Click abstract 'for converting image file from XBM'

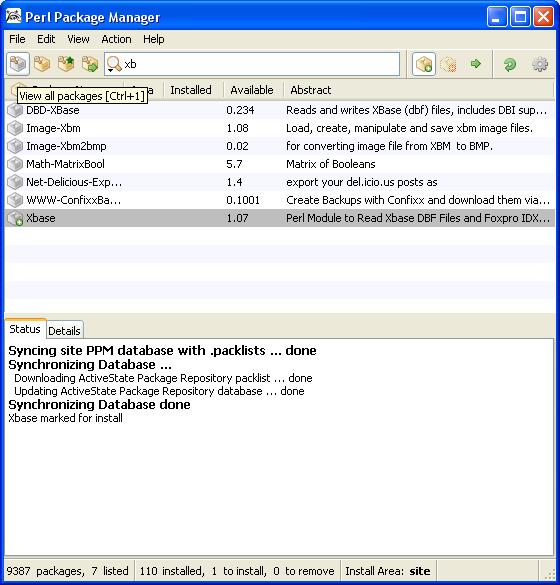point(390,146)
